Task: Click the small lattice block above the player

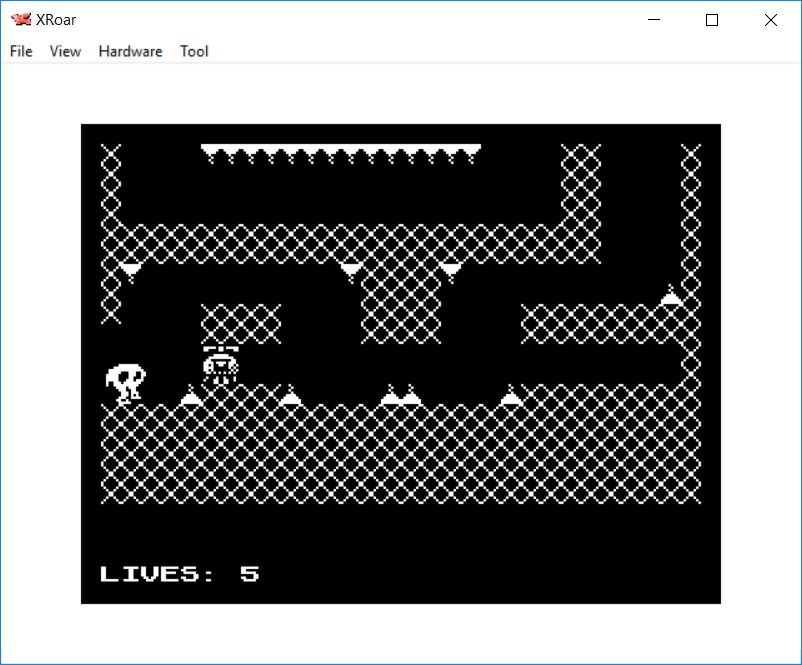Action: tap(241, 324)
